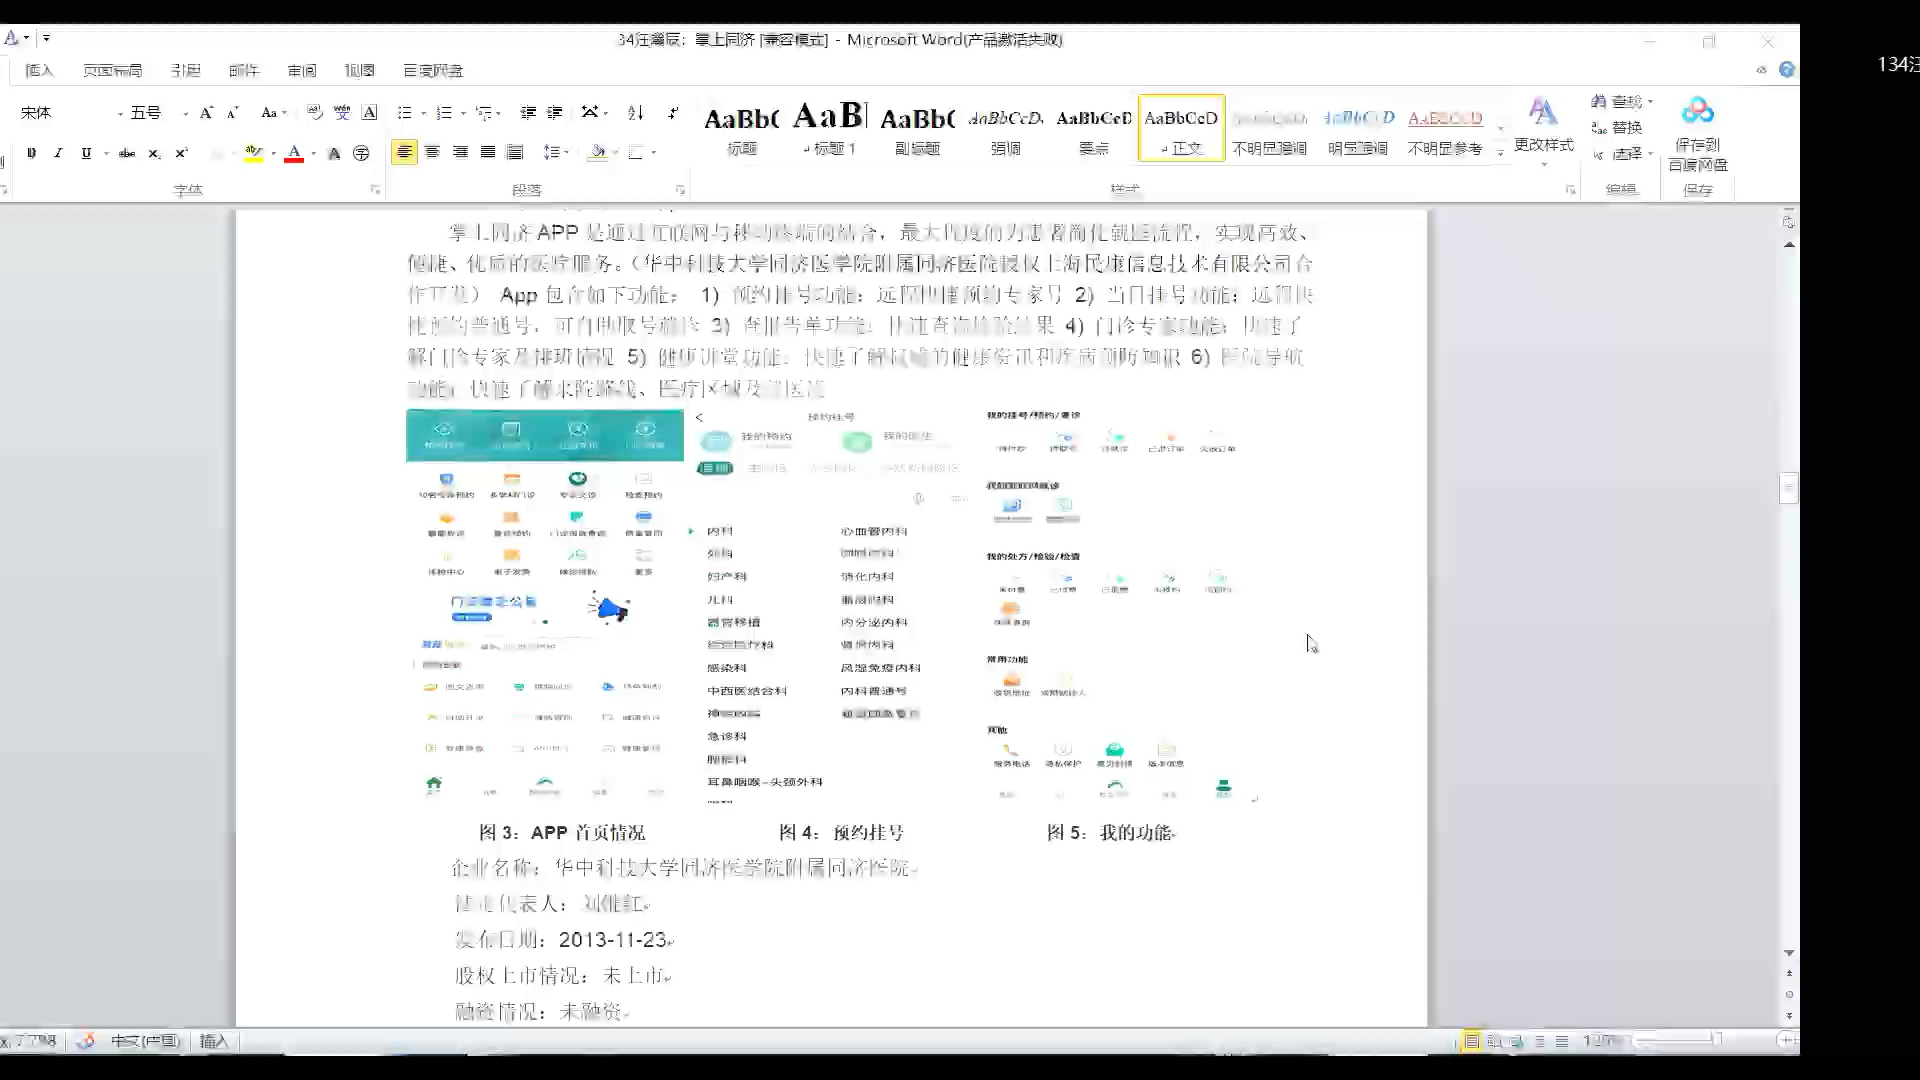Toggle Chinese input mode in taskbar
The width and height of the screenshot is (1920, 1080).
click(x=144, y=1040)
